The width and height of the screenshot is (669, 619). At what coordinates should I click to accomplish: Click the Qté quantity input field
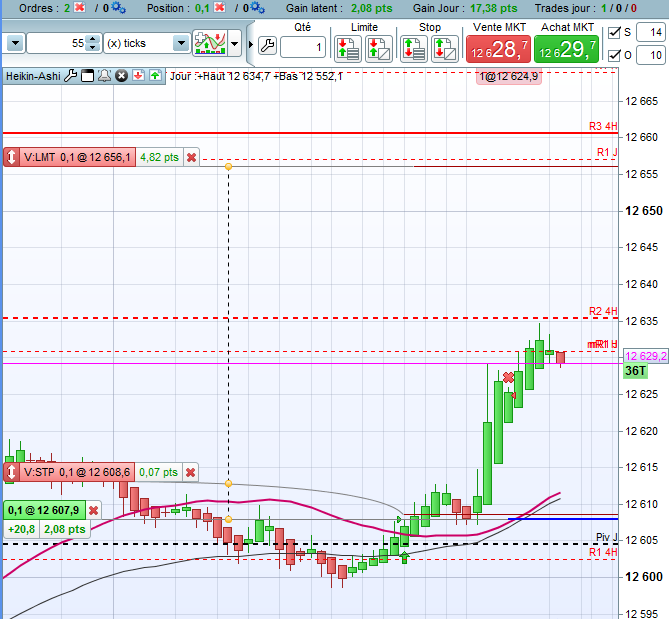(303, 46)
